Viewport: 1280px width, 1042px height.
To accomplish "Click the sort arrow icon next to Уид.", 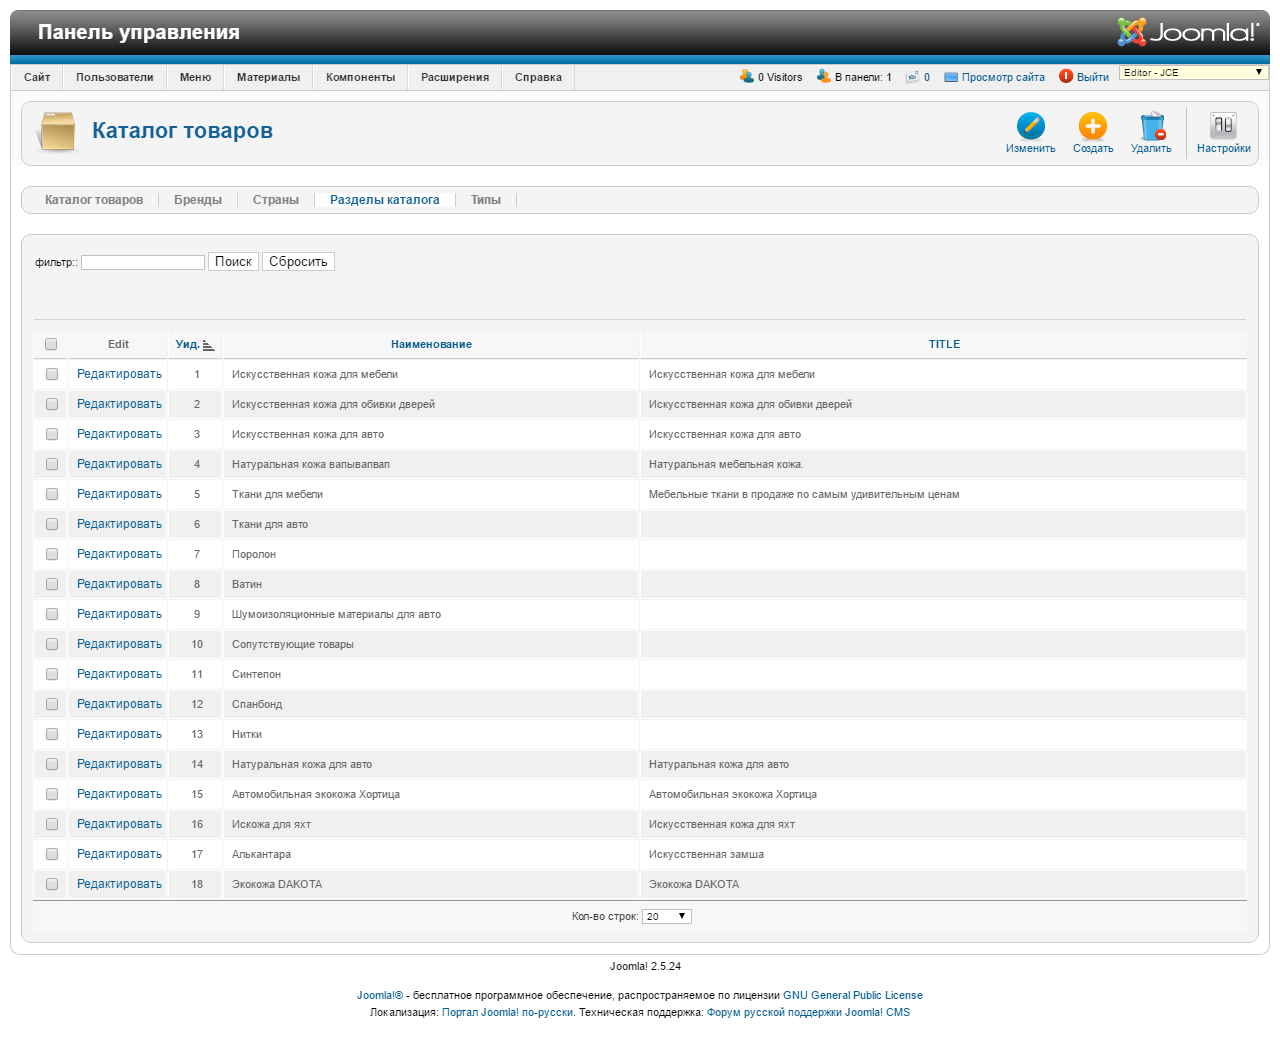I will pos(208,345).
